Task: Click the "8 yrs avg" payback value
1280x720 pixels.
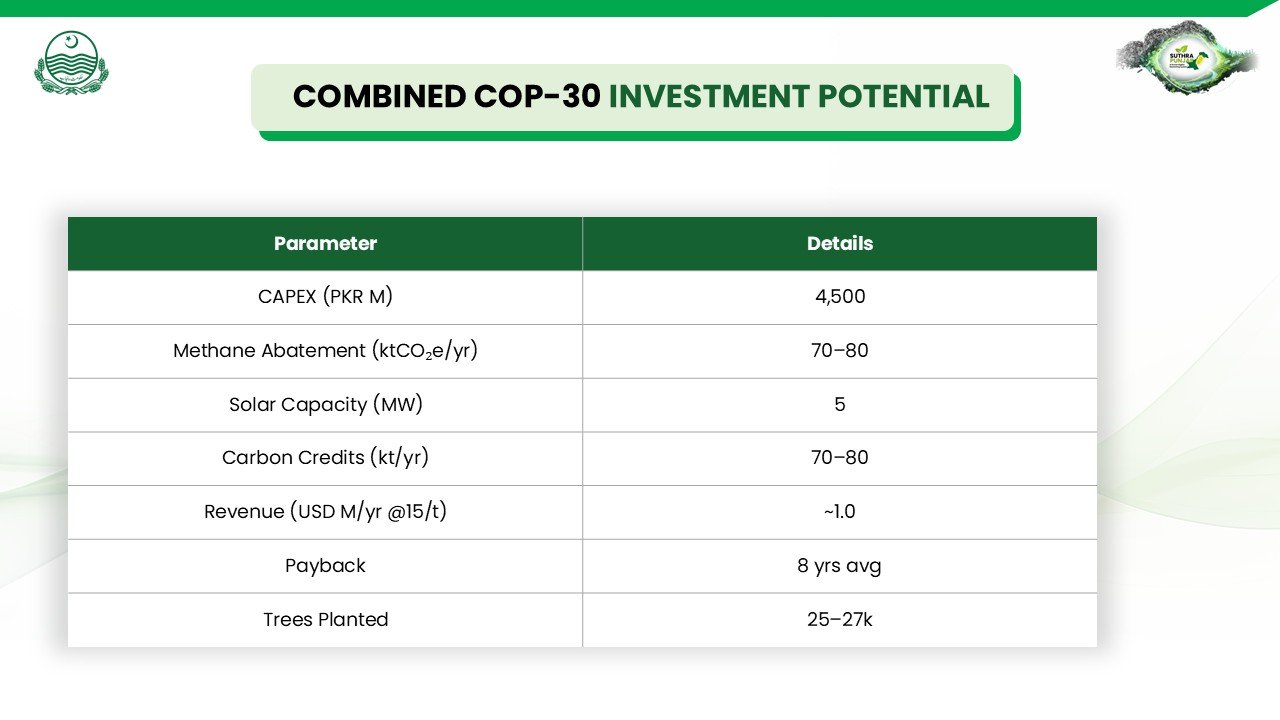Action: pos(839,566)
